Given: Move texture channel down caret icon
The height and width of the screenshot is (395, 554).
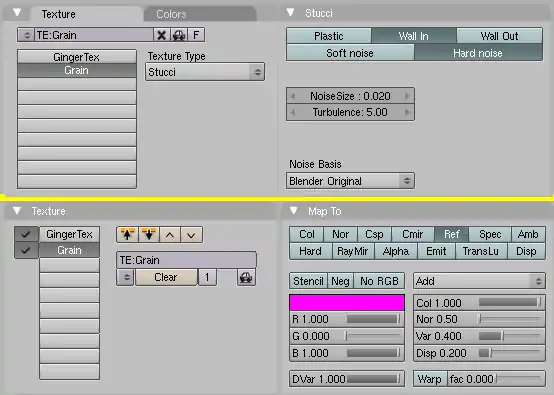Looking at the screenshot, I should (x=191, y=235).
